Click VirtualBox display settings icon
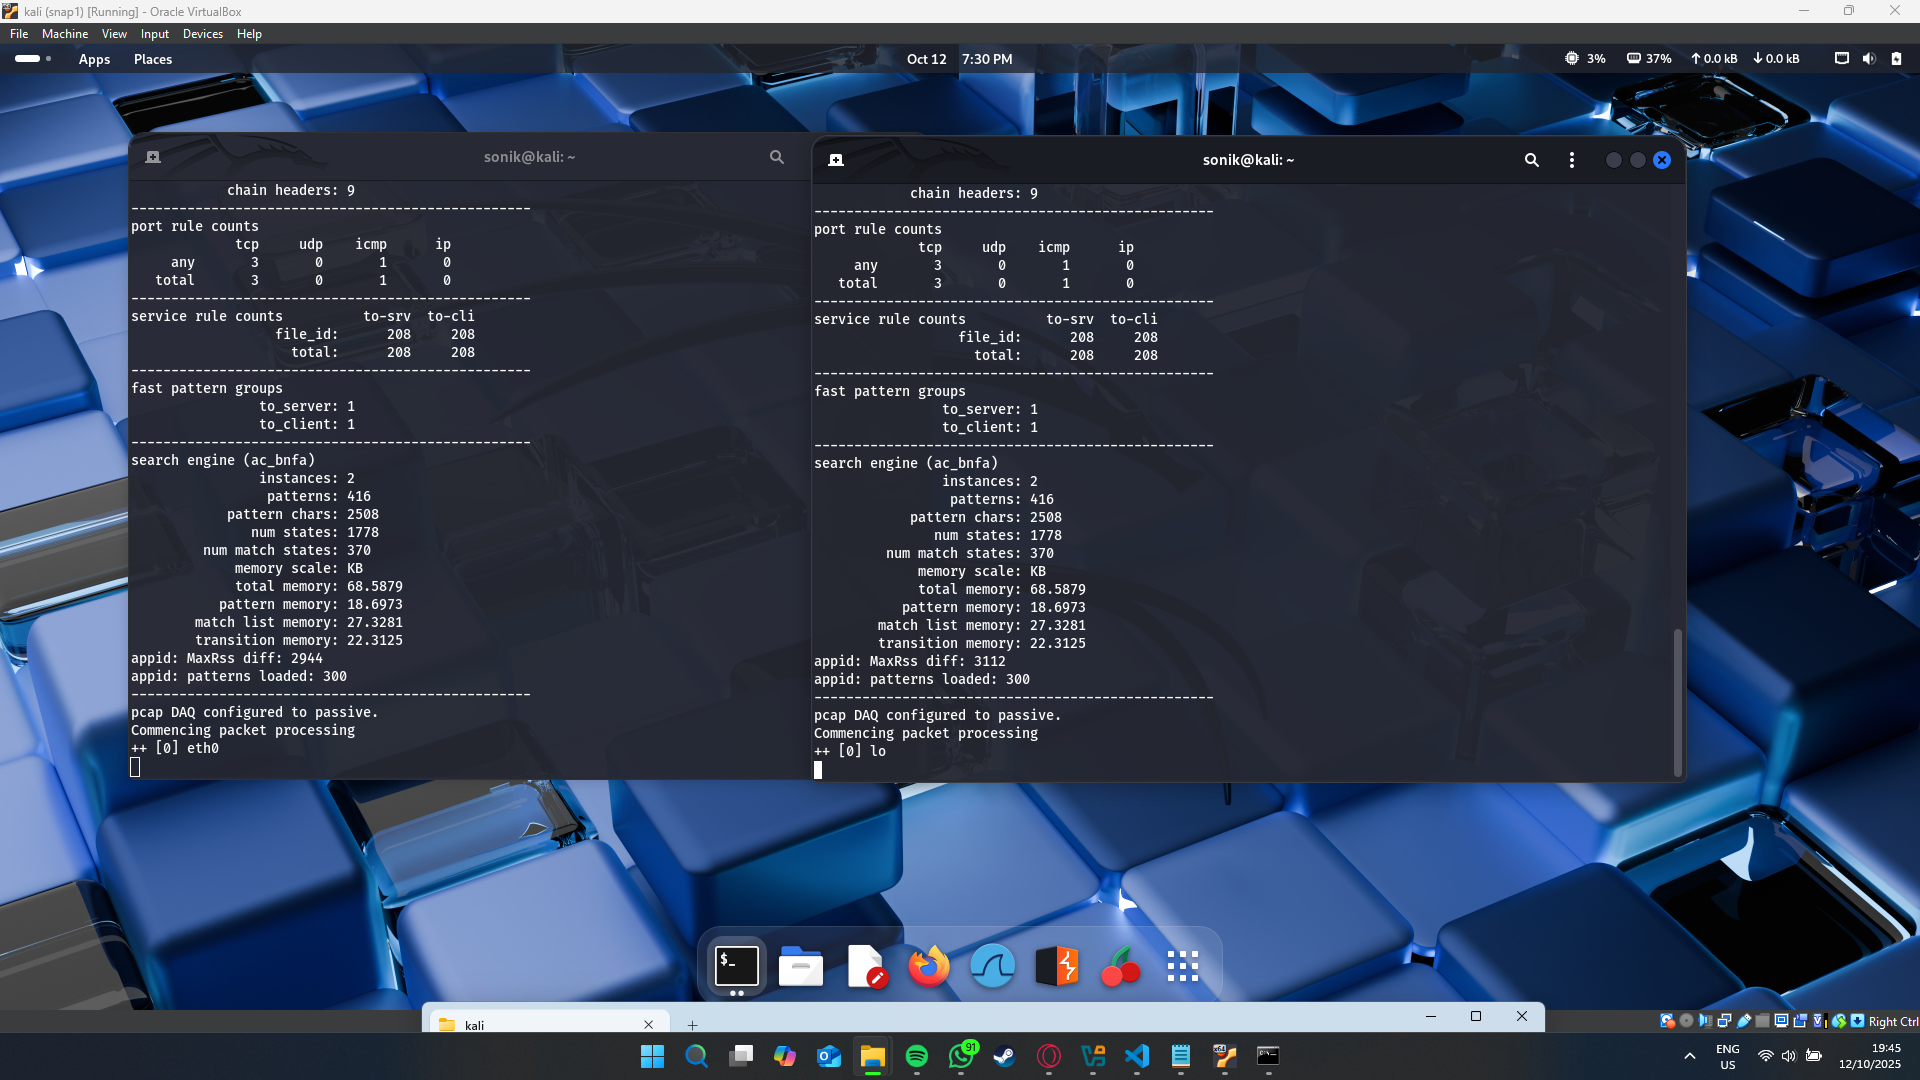 pos(1781,1021)
